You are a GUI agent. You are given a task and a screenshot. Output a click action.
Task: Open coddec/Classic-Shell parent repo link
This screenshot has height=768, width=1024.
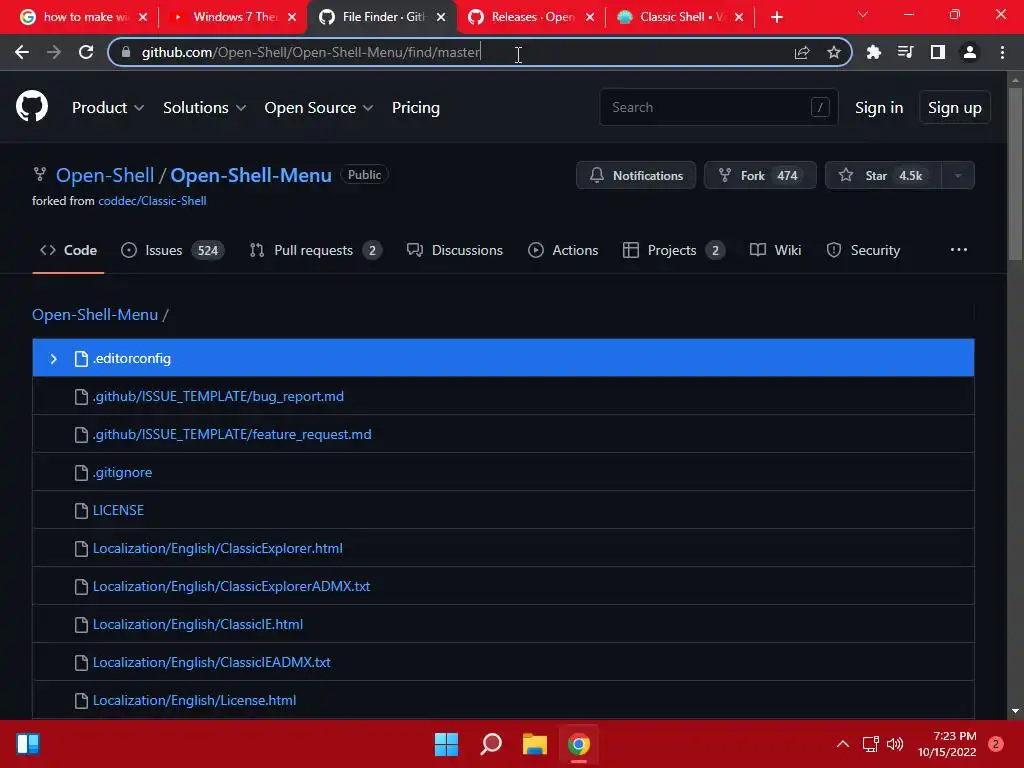152,201
